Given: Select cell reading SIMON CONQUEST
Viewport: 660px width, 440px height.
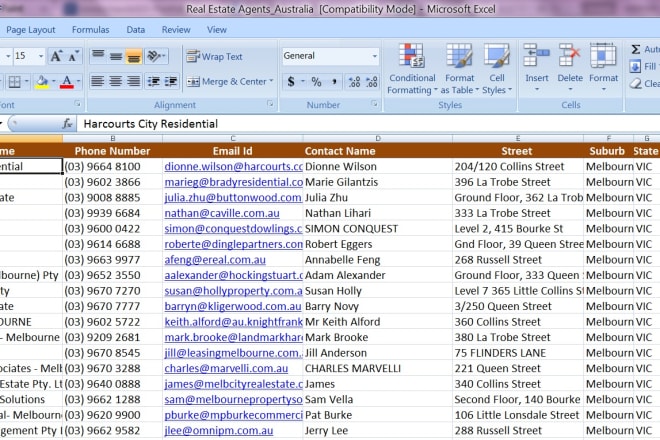Looking at the screenshot, I should point(378,229).
